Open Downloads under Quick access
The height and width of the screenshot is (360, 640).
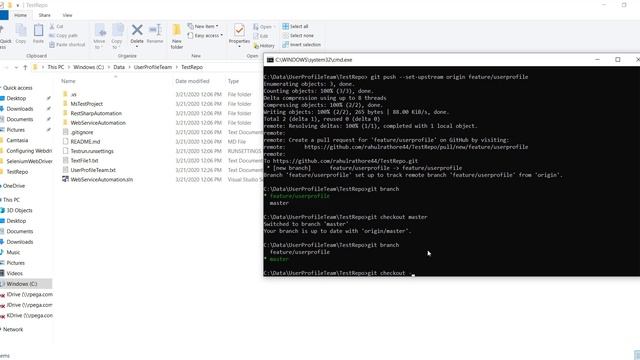20,109
